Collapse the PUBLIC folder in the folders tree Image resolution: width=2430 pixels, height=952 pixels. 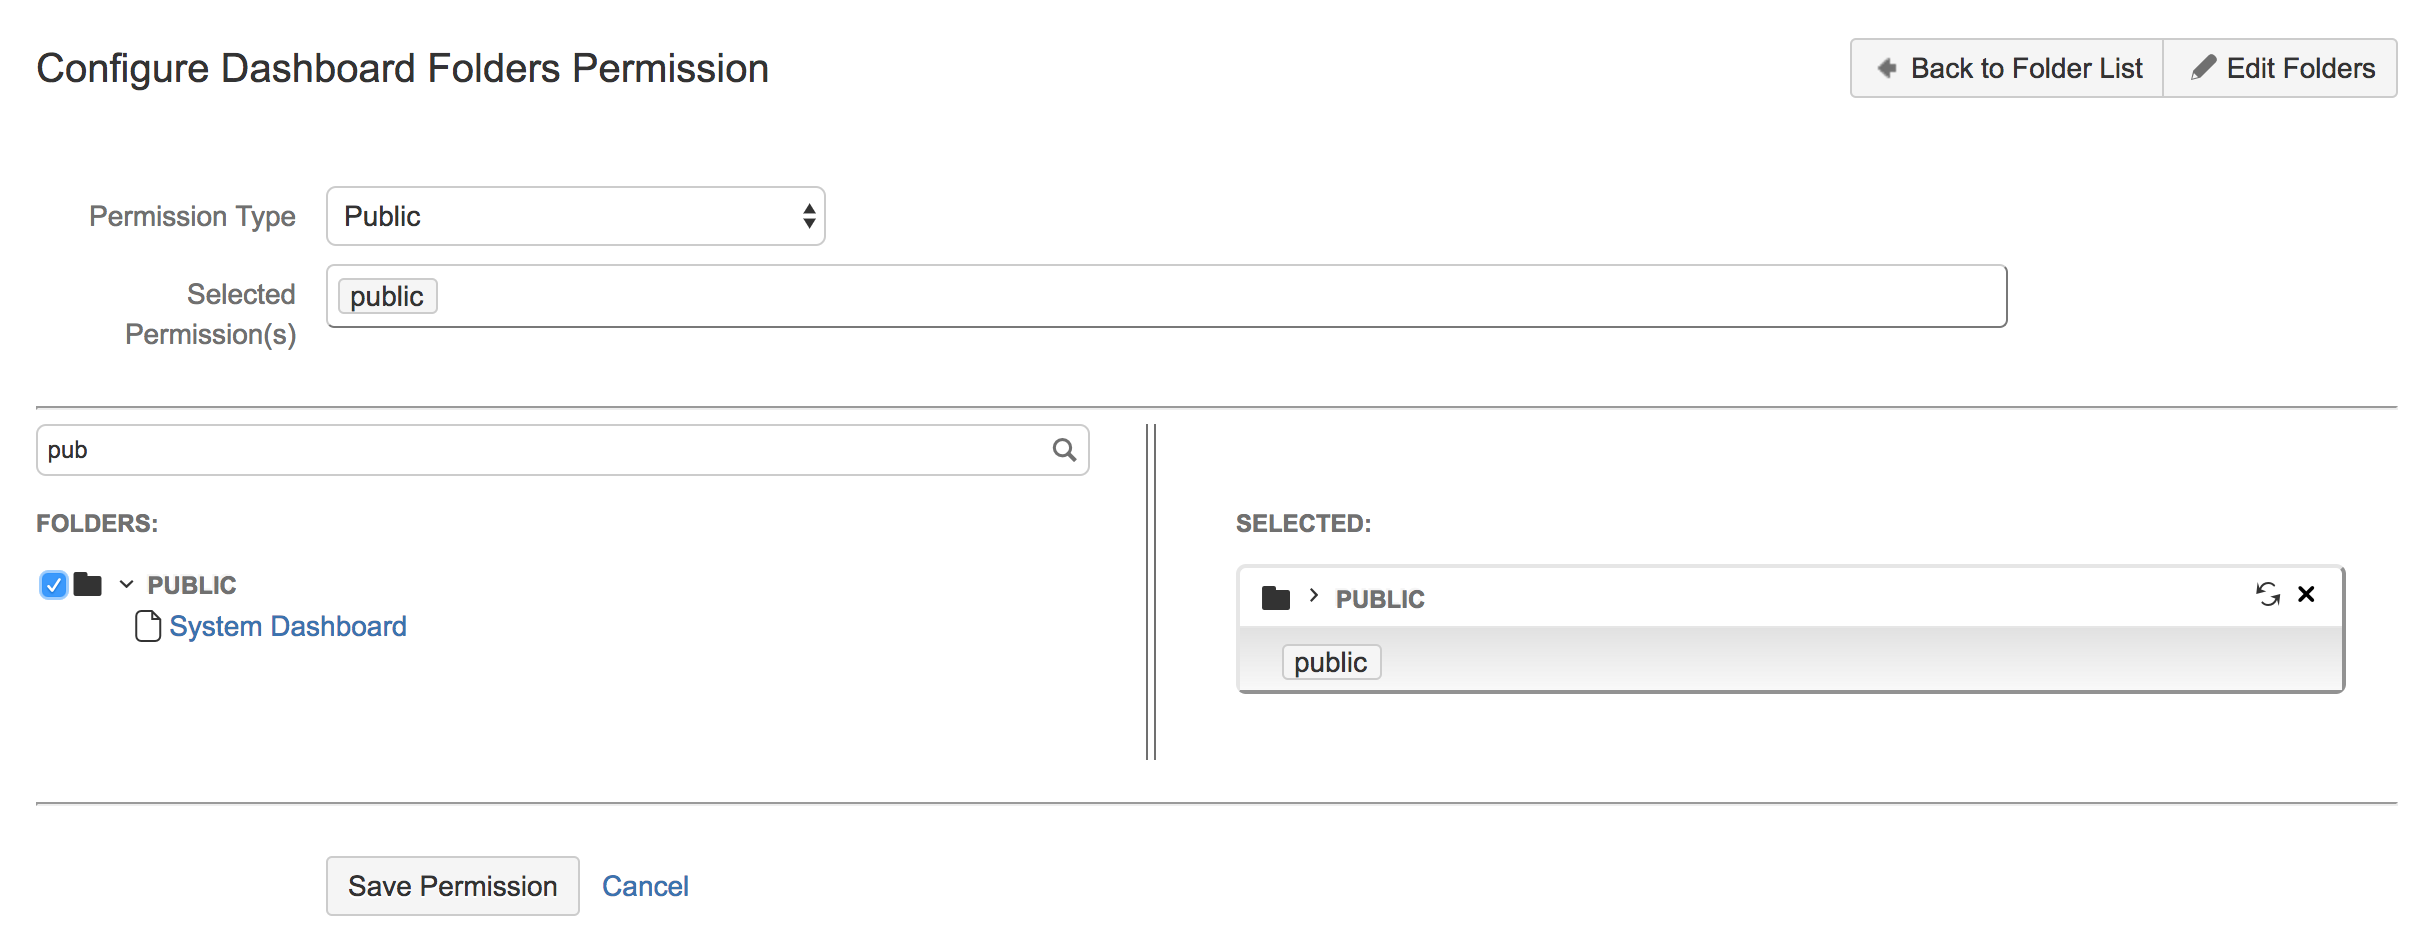[124, 584]
